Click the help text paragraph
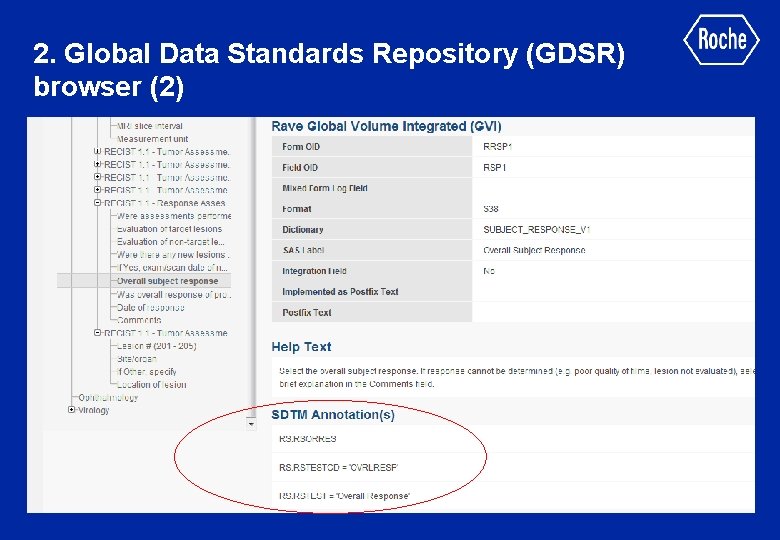Image resolution: width=780 pixels, height=540 pixels. tap(516, 377)
